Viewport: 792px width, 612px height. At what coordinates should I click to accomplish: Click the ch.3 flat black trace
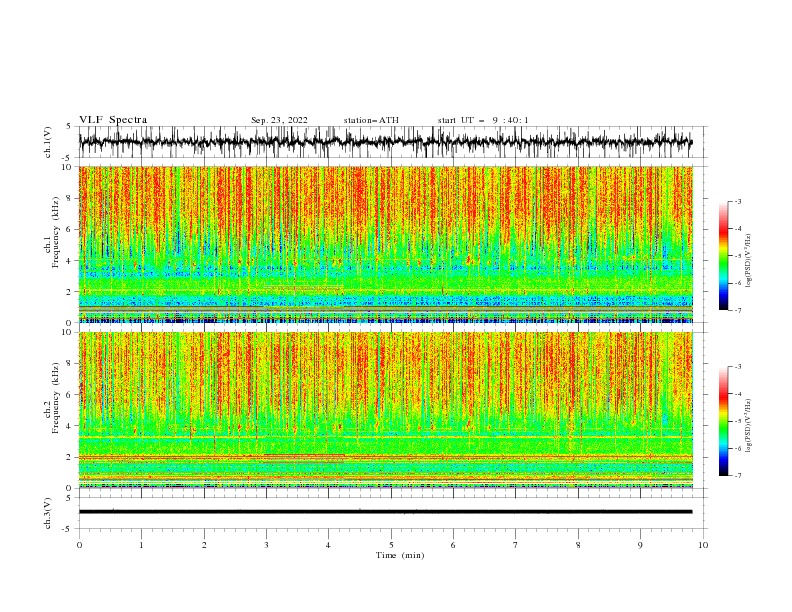coord(386,512)
